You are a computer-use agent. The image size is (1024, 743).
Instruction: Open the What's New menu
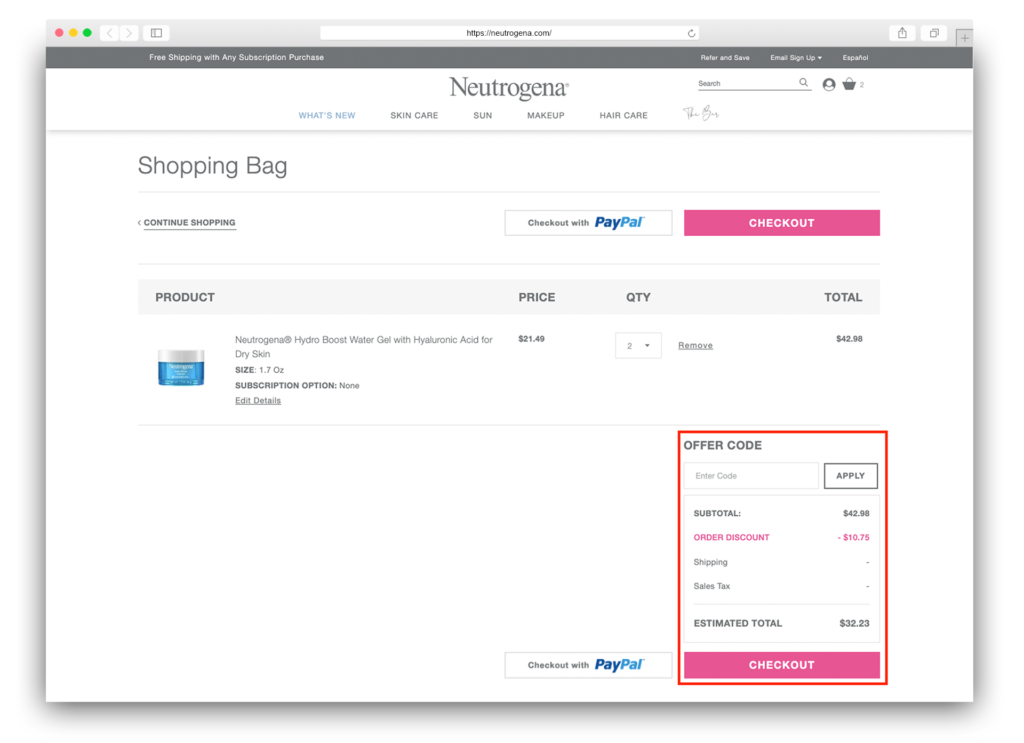point(327,116)
